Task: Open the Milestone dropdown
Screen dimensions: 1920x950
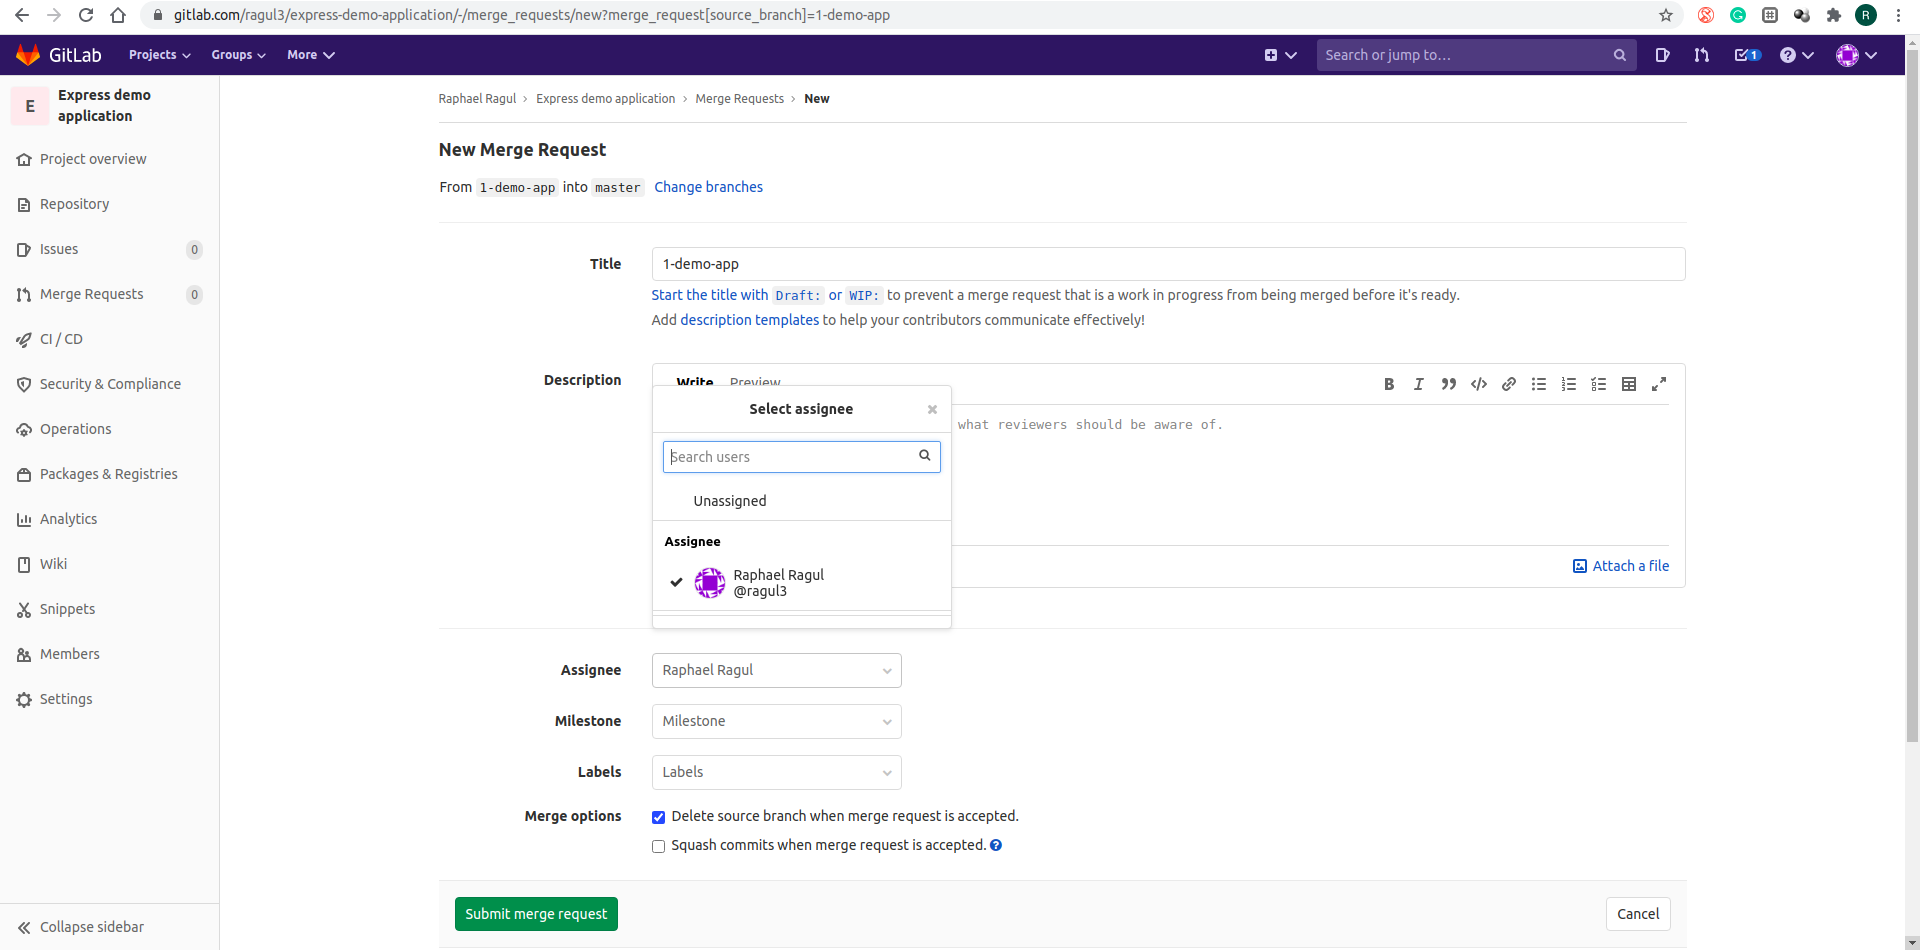Action: (x=776, y=721)
